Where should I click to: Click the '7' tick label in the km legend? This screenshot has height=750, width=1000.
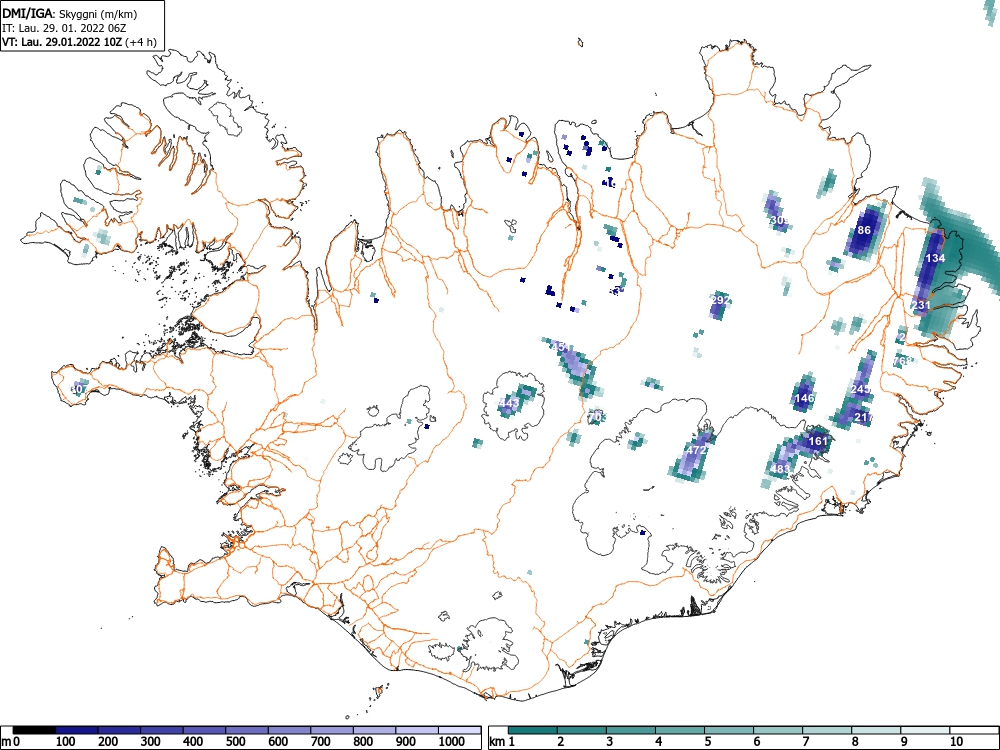(x=805, y=742)
